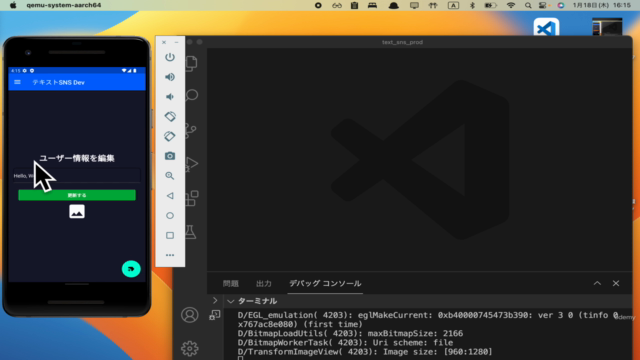Image resolution: width=640 pixels, height=360 pixels.
Task: Select the デバッグ コンソール tab
Action: point(325,283)
